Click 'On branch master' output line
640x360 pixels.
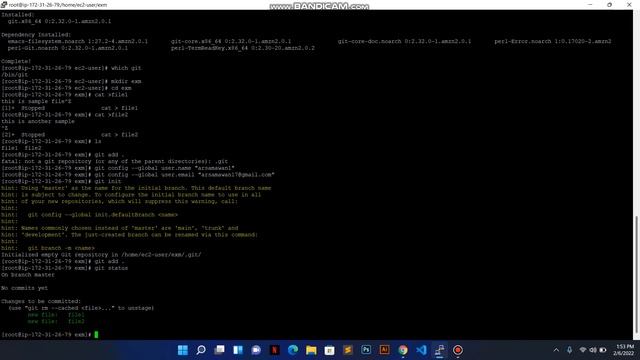click(x=28, y=275)
